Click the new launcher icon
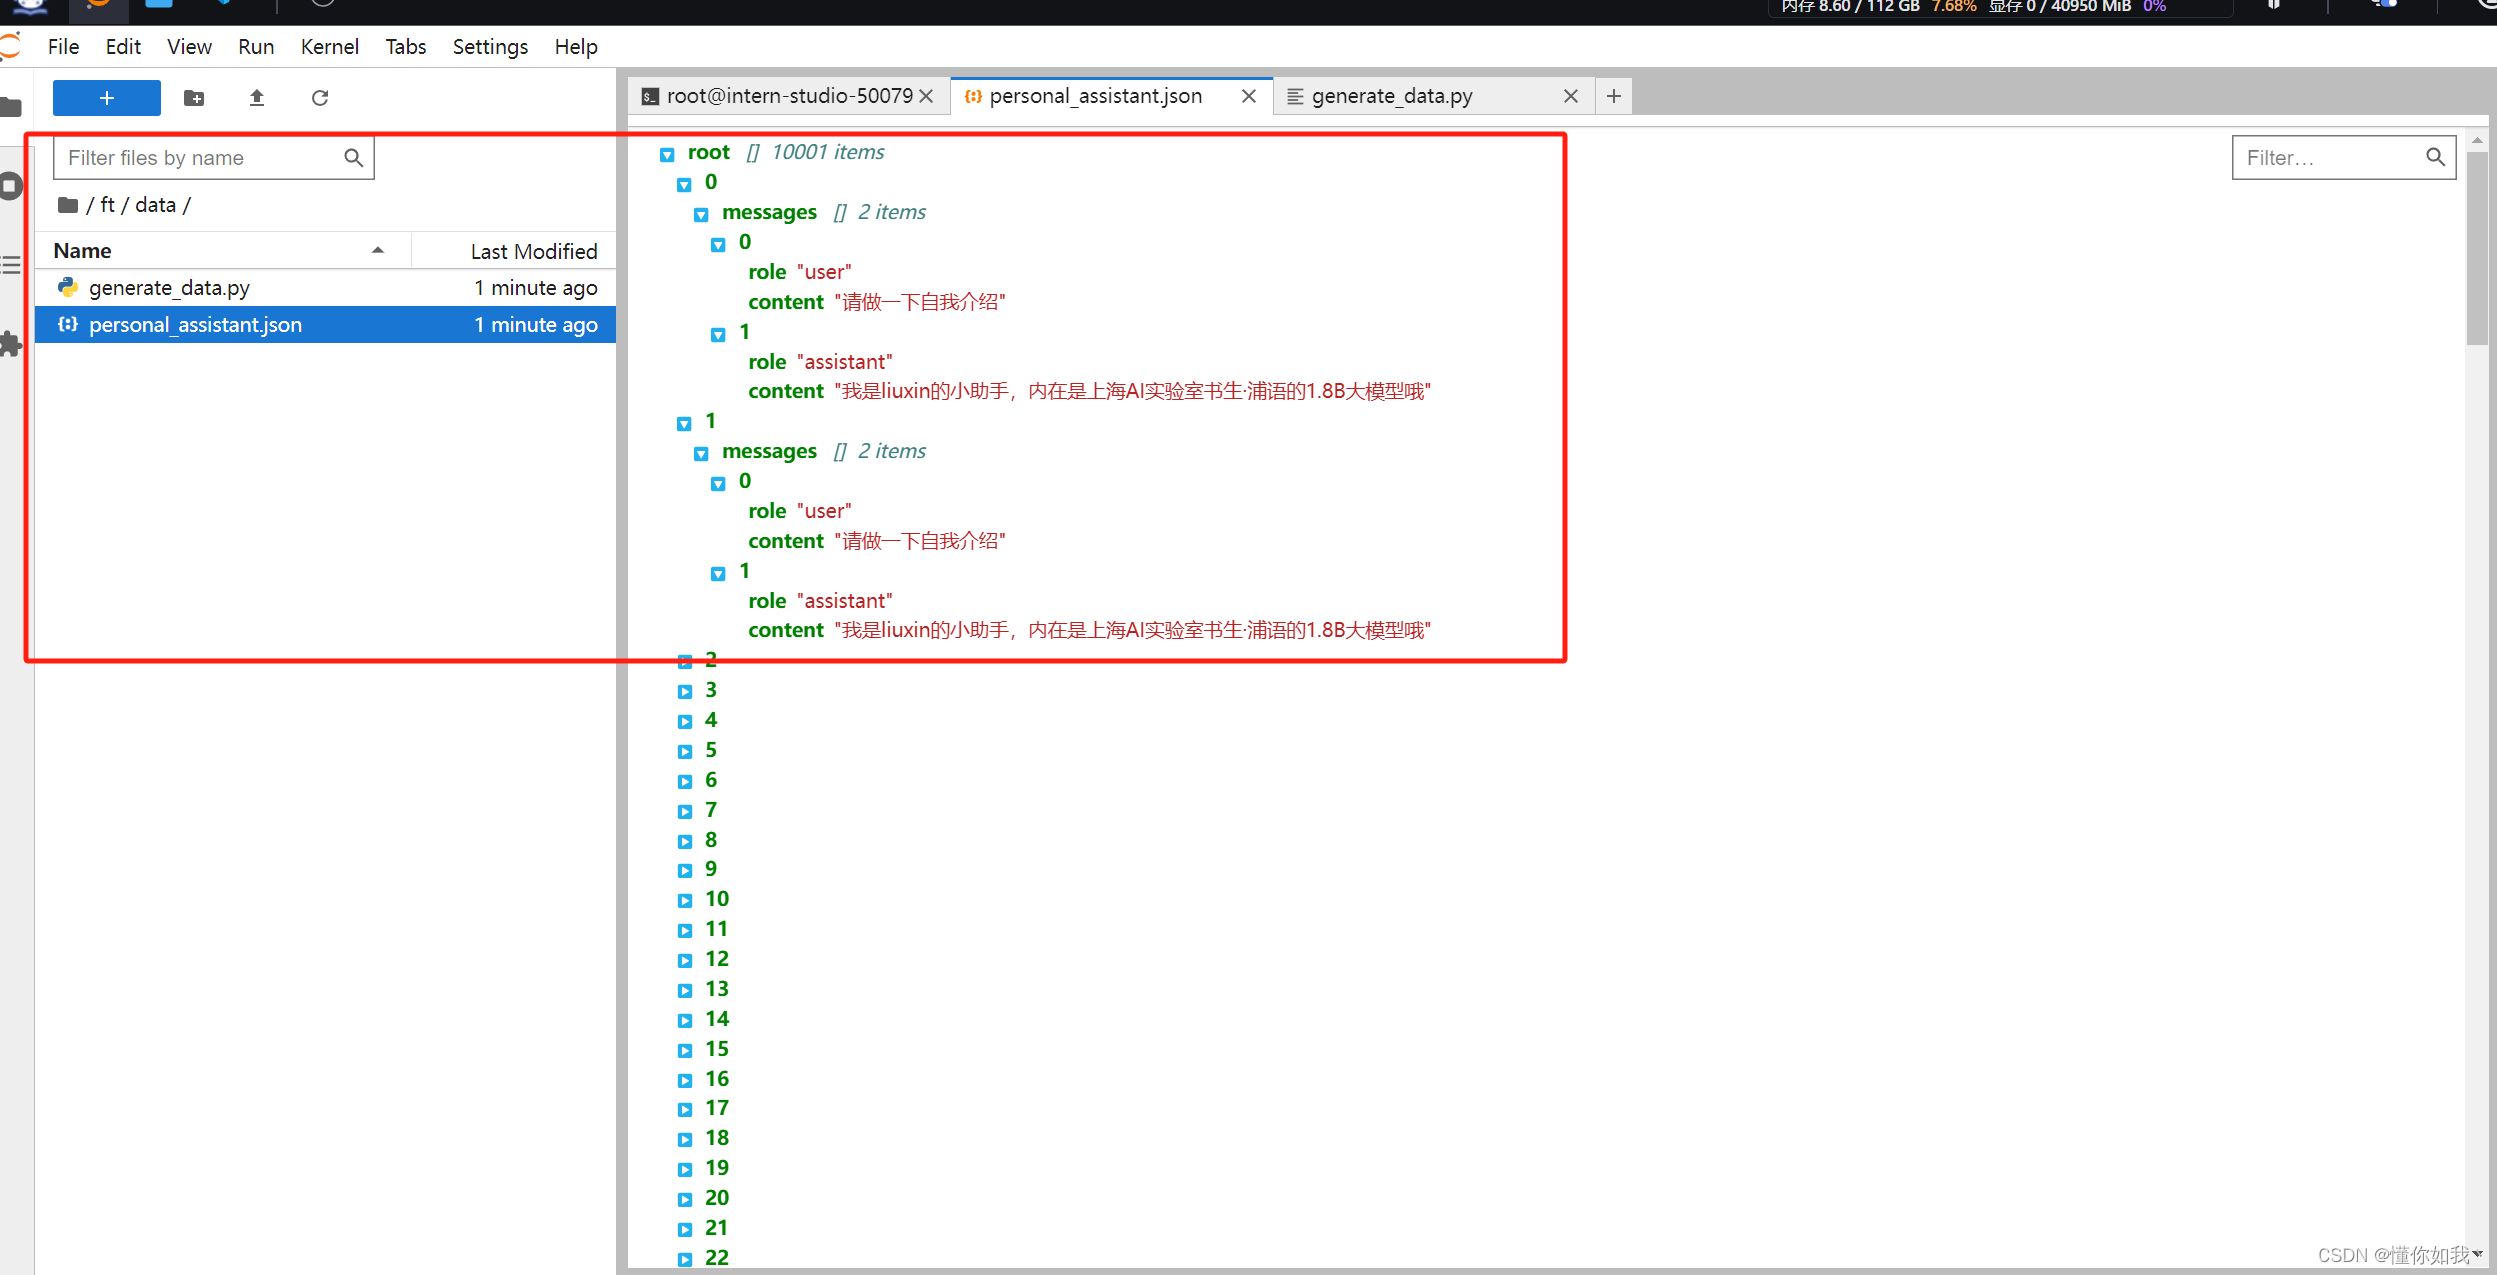2497x1275 pixels. pyautogui.click(x=106, y=98)
